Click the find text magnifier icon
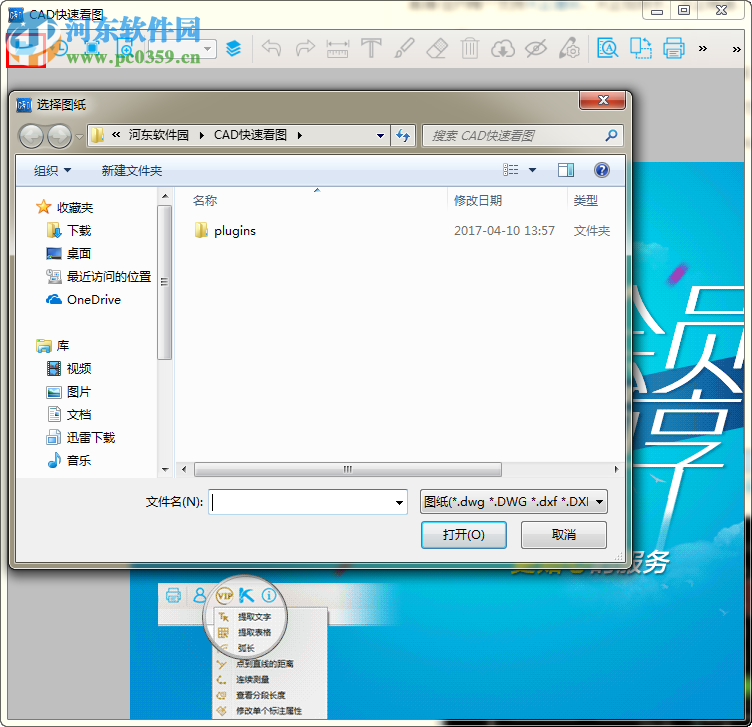 click(608, 48)
